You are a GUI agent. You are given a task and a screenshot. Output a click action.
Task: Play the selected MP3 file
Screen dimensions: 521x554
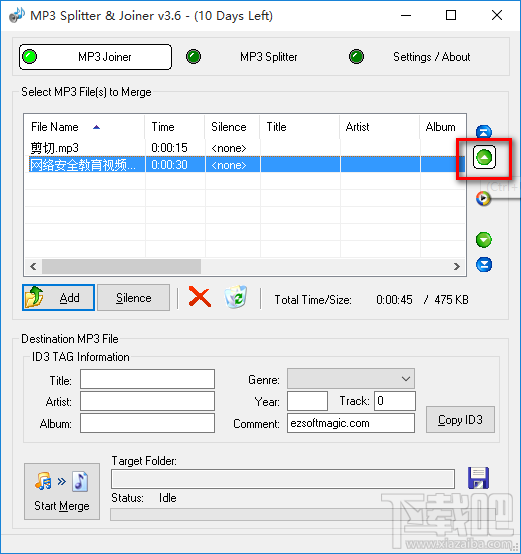click(x=483, y=198)
